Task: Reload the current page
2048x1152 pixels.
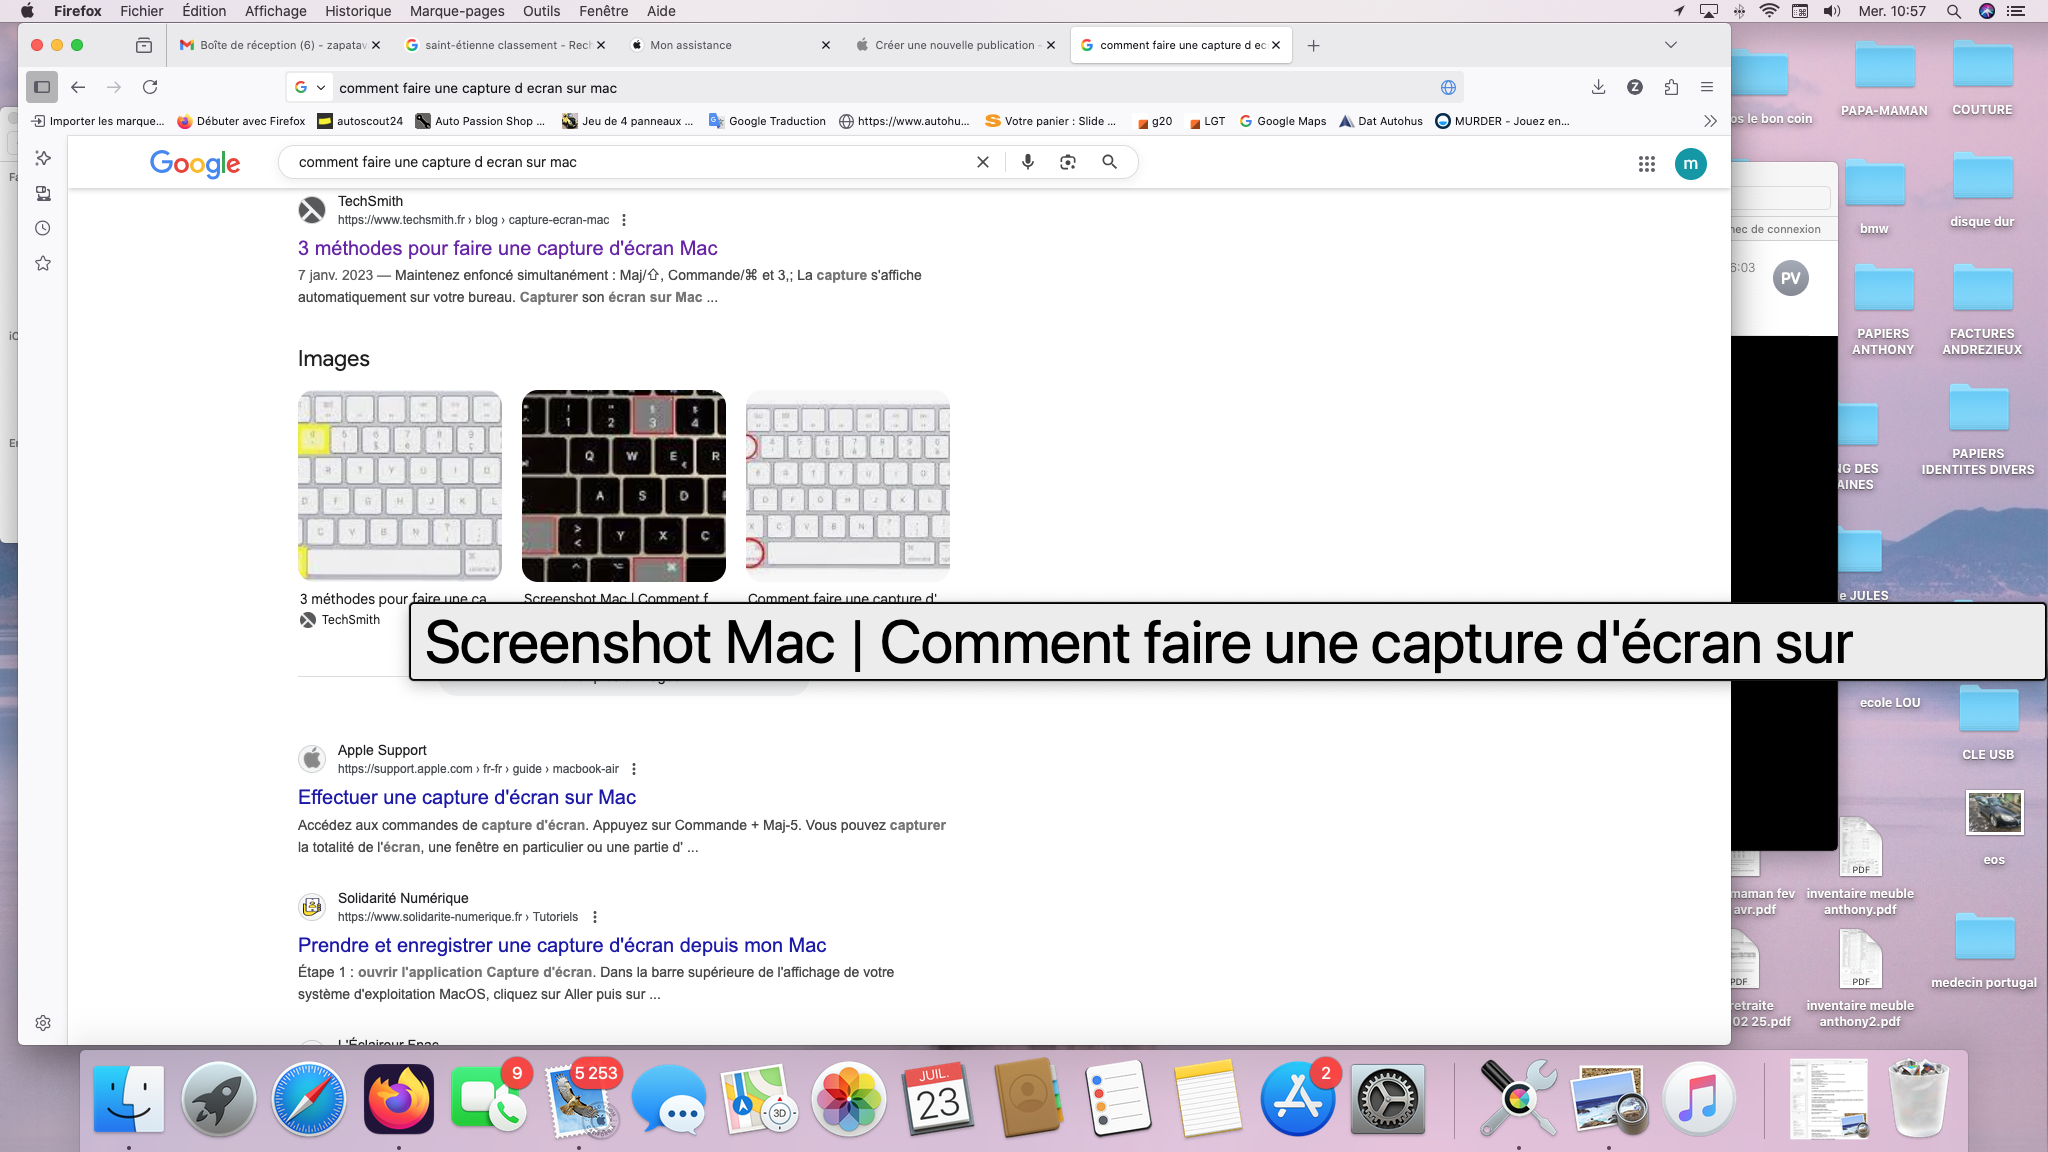Action: point(150,87)
